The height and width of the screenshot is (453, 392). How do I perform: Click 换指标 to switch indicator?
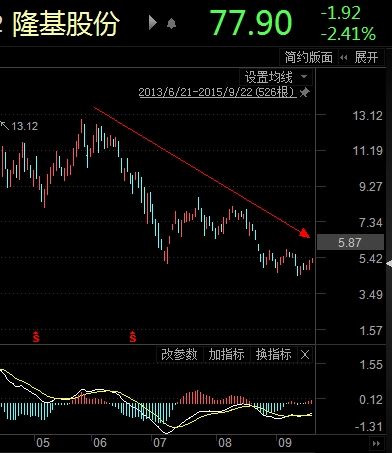tap(274, 354)
